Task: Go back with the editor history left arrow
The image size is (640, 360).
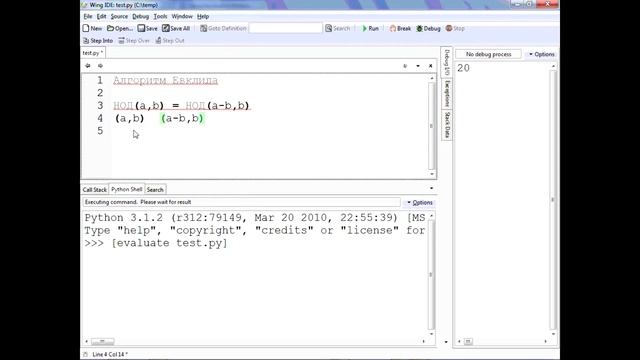Action: (x=87, y=66)
